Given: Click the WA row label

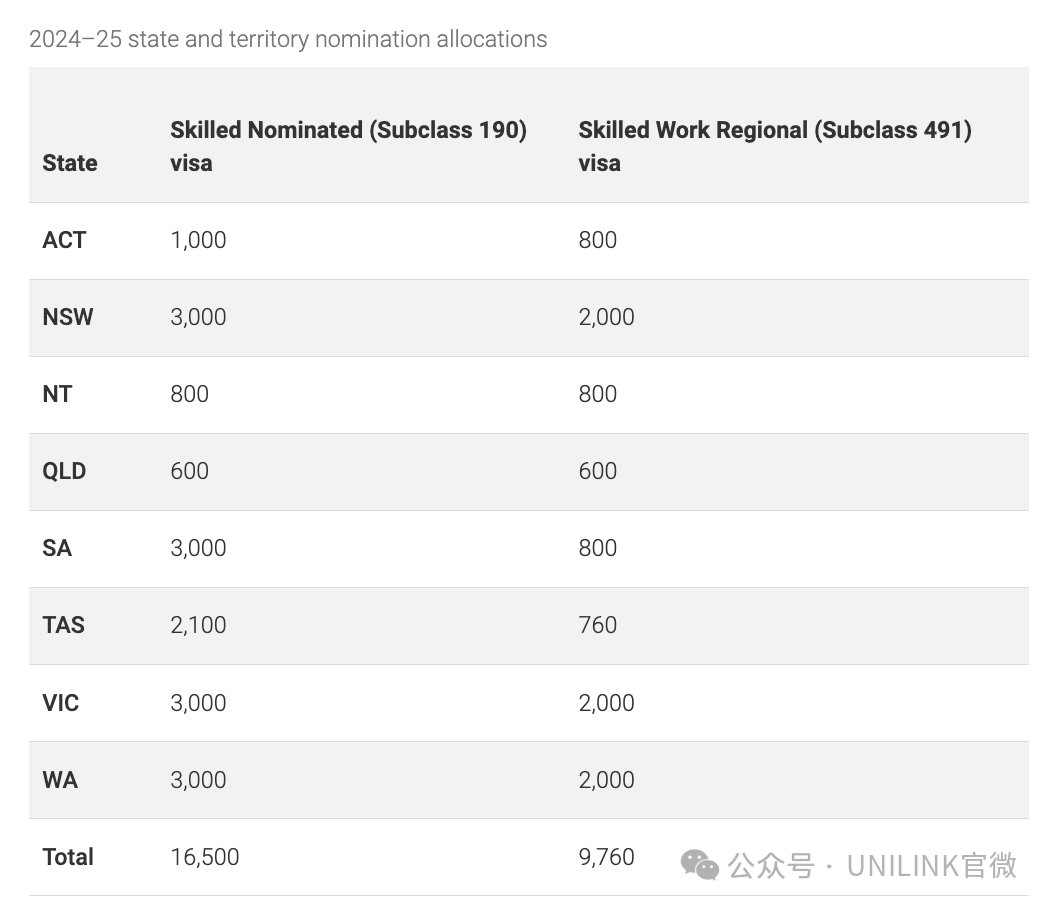Looking at the screenshot, I should pos(60,779).
